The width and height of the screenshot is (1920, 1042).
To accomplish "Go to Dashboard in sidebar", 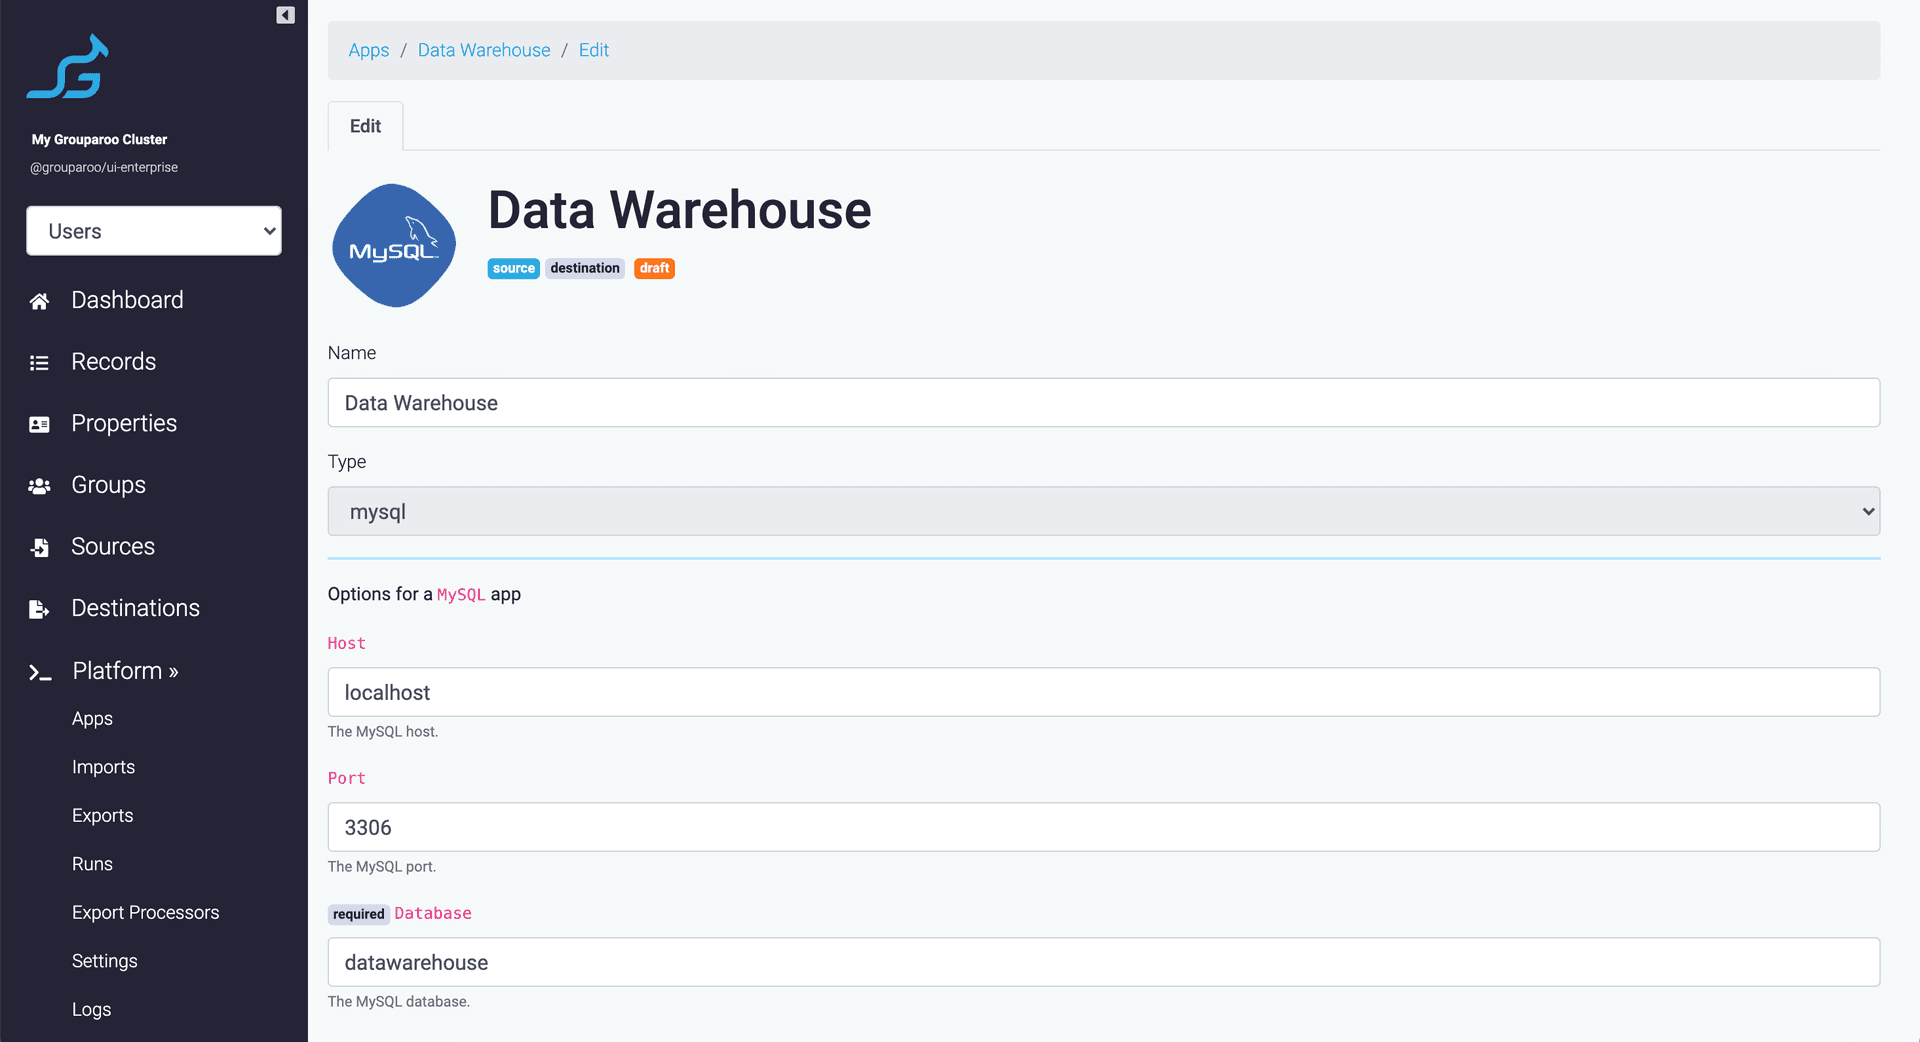I will pos(127,300).
